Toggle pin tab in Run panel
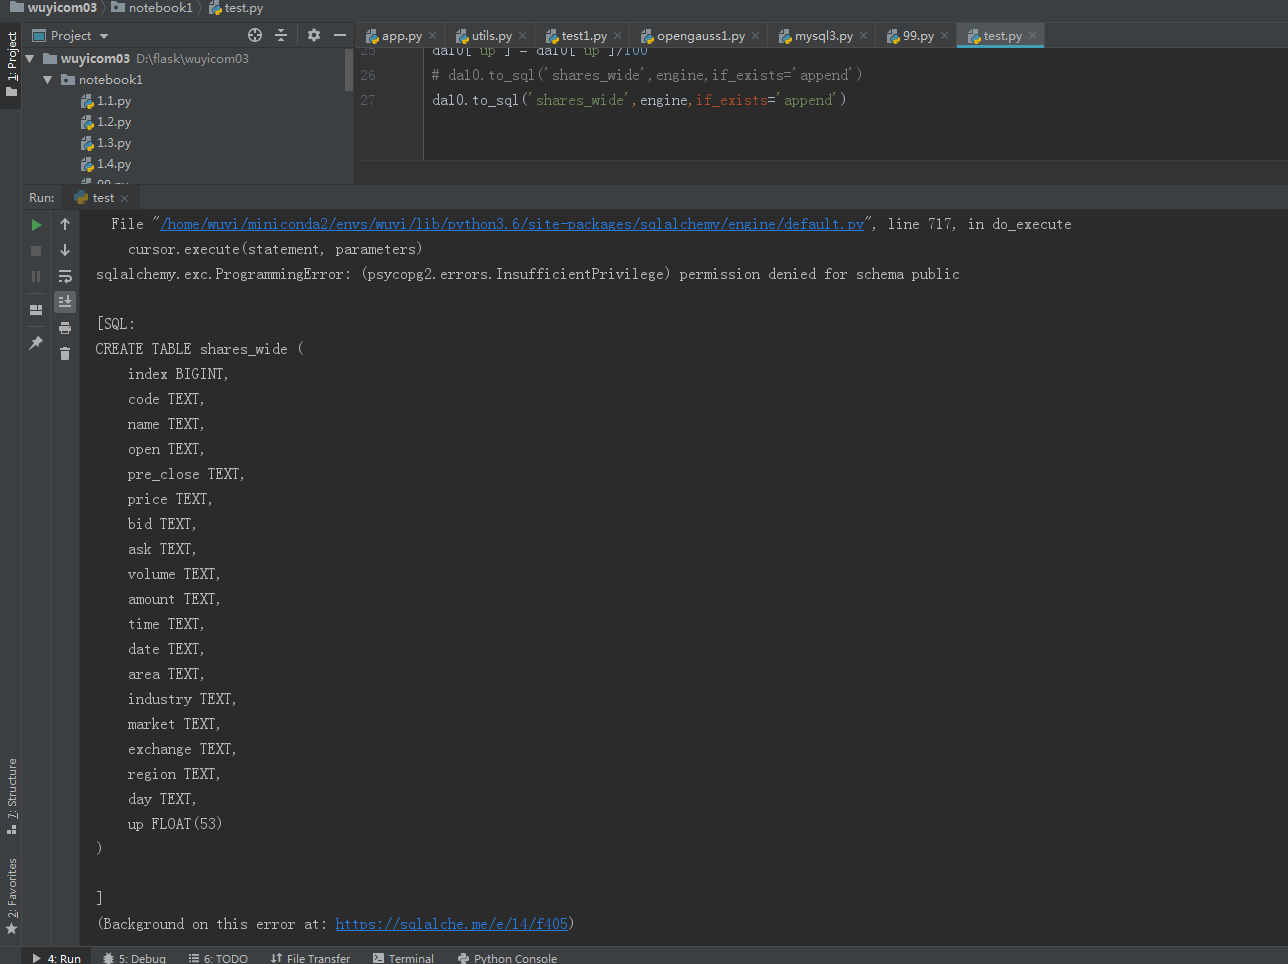Screen dimensions: 1288x964 (36, 343)
